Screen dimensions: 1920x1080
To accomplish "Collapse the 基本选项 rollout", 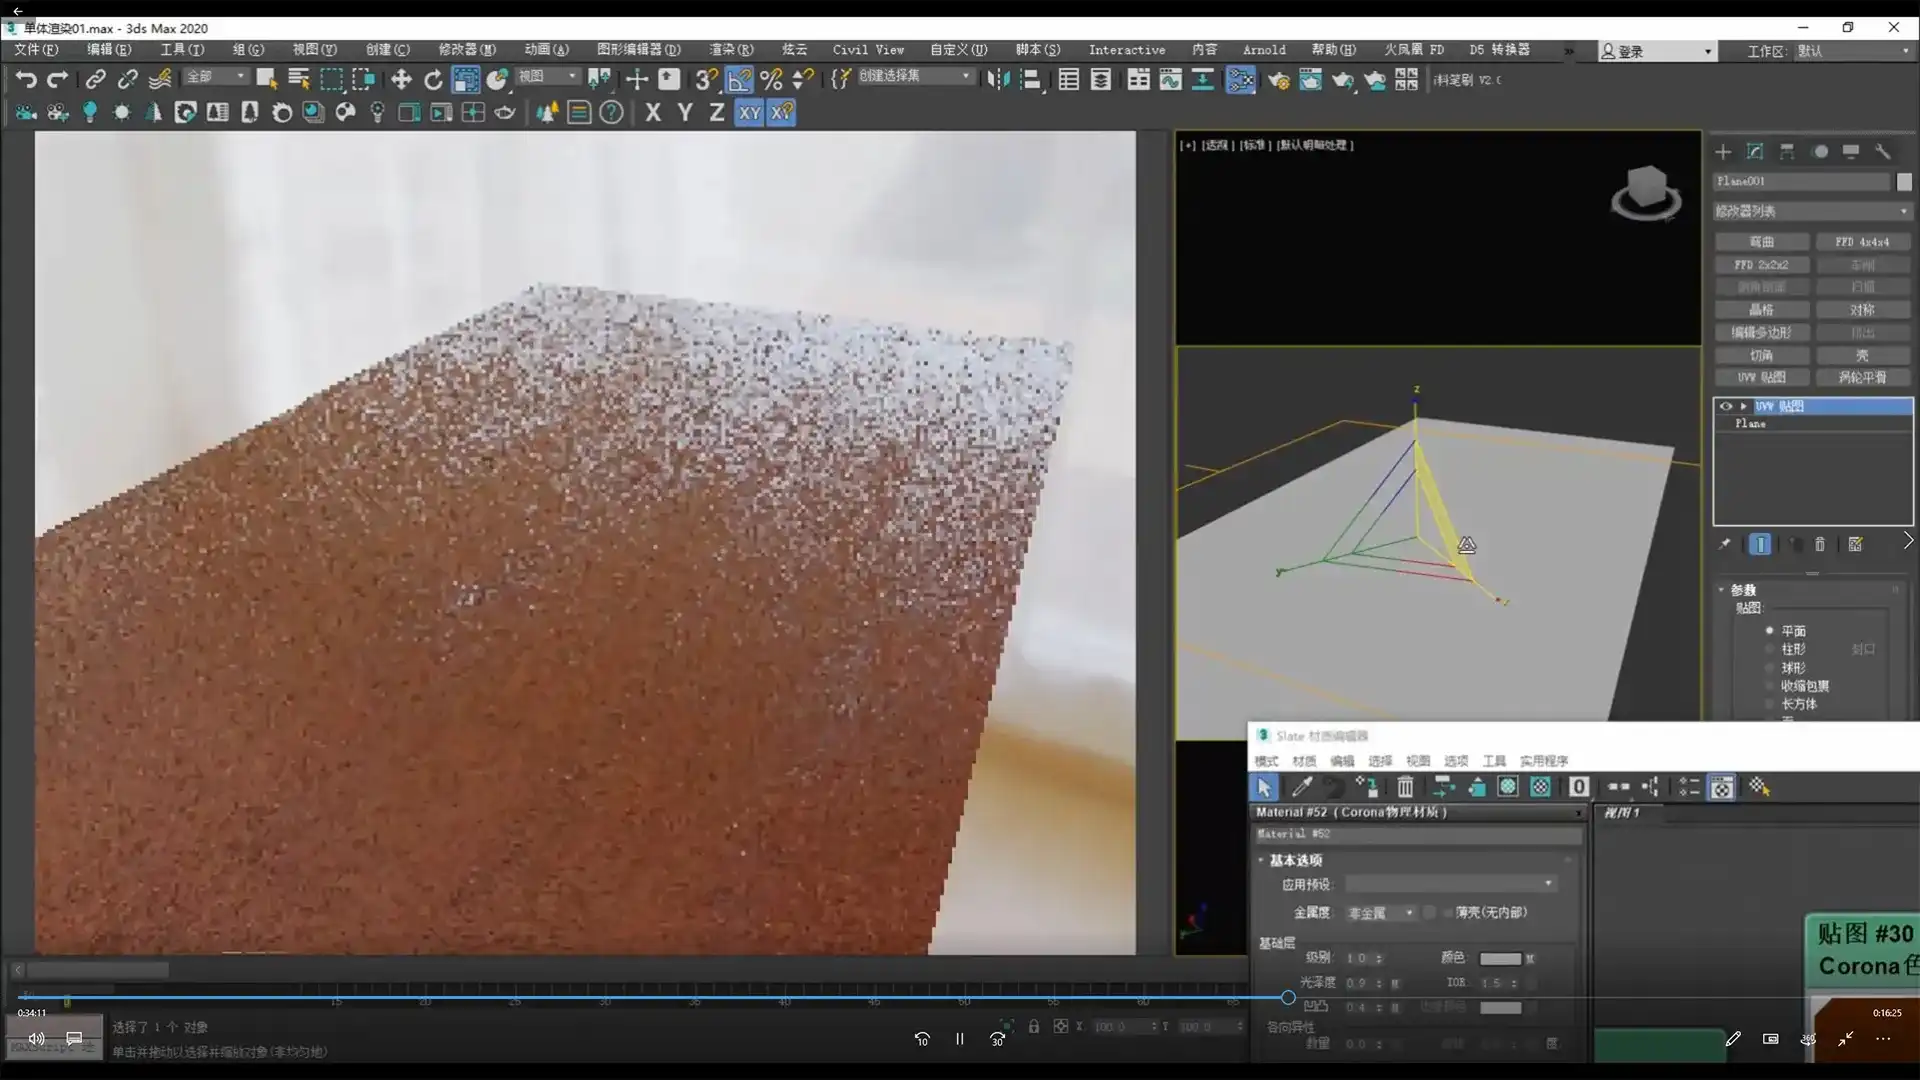I will [x=1295, y=860].
